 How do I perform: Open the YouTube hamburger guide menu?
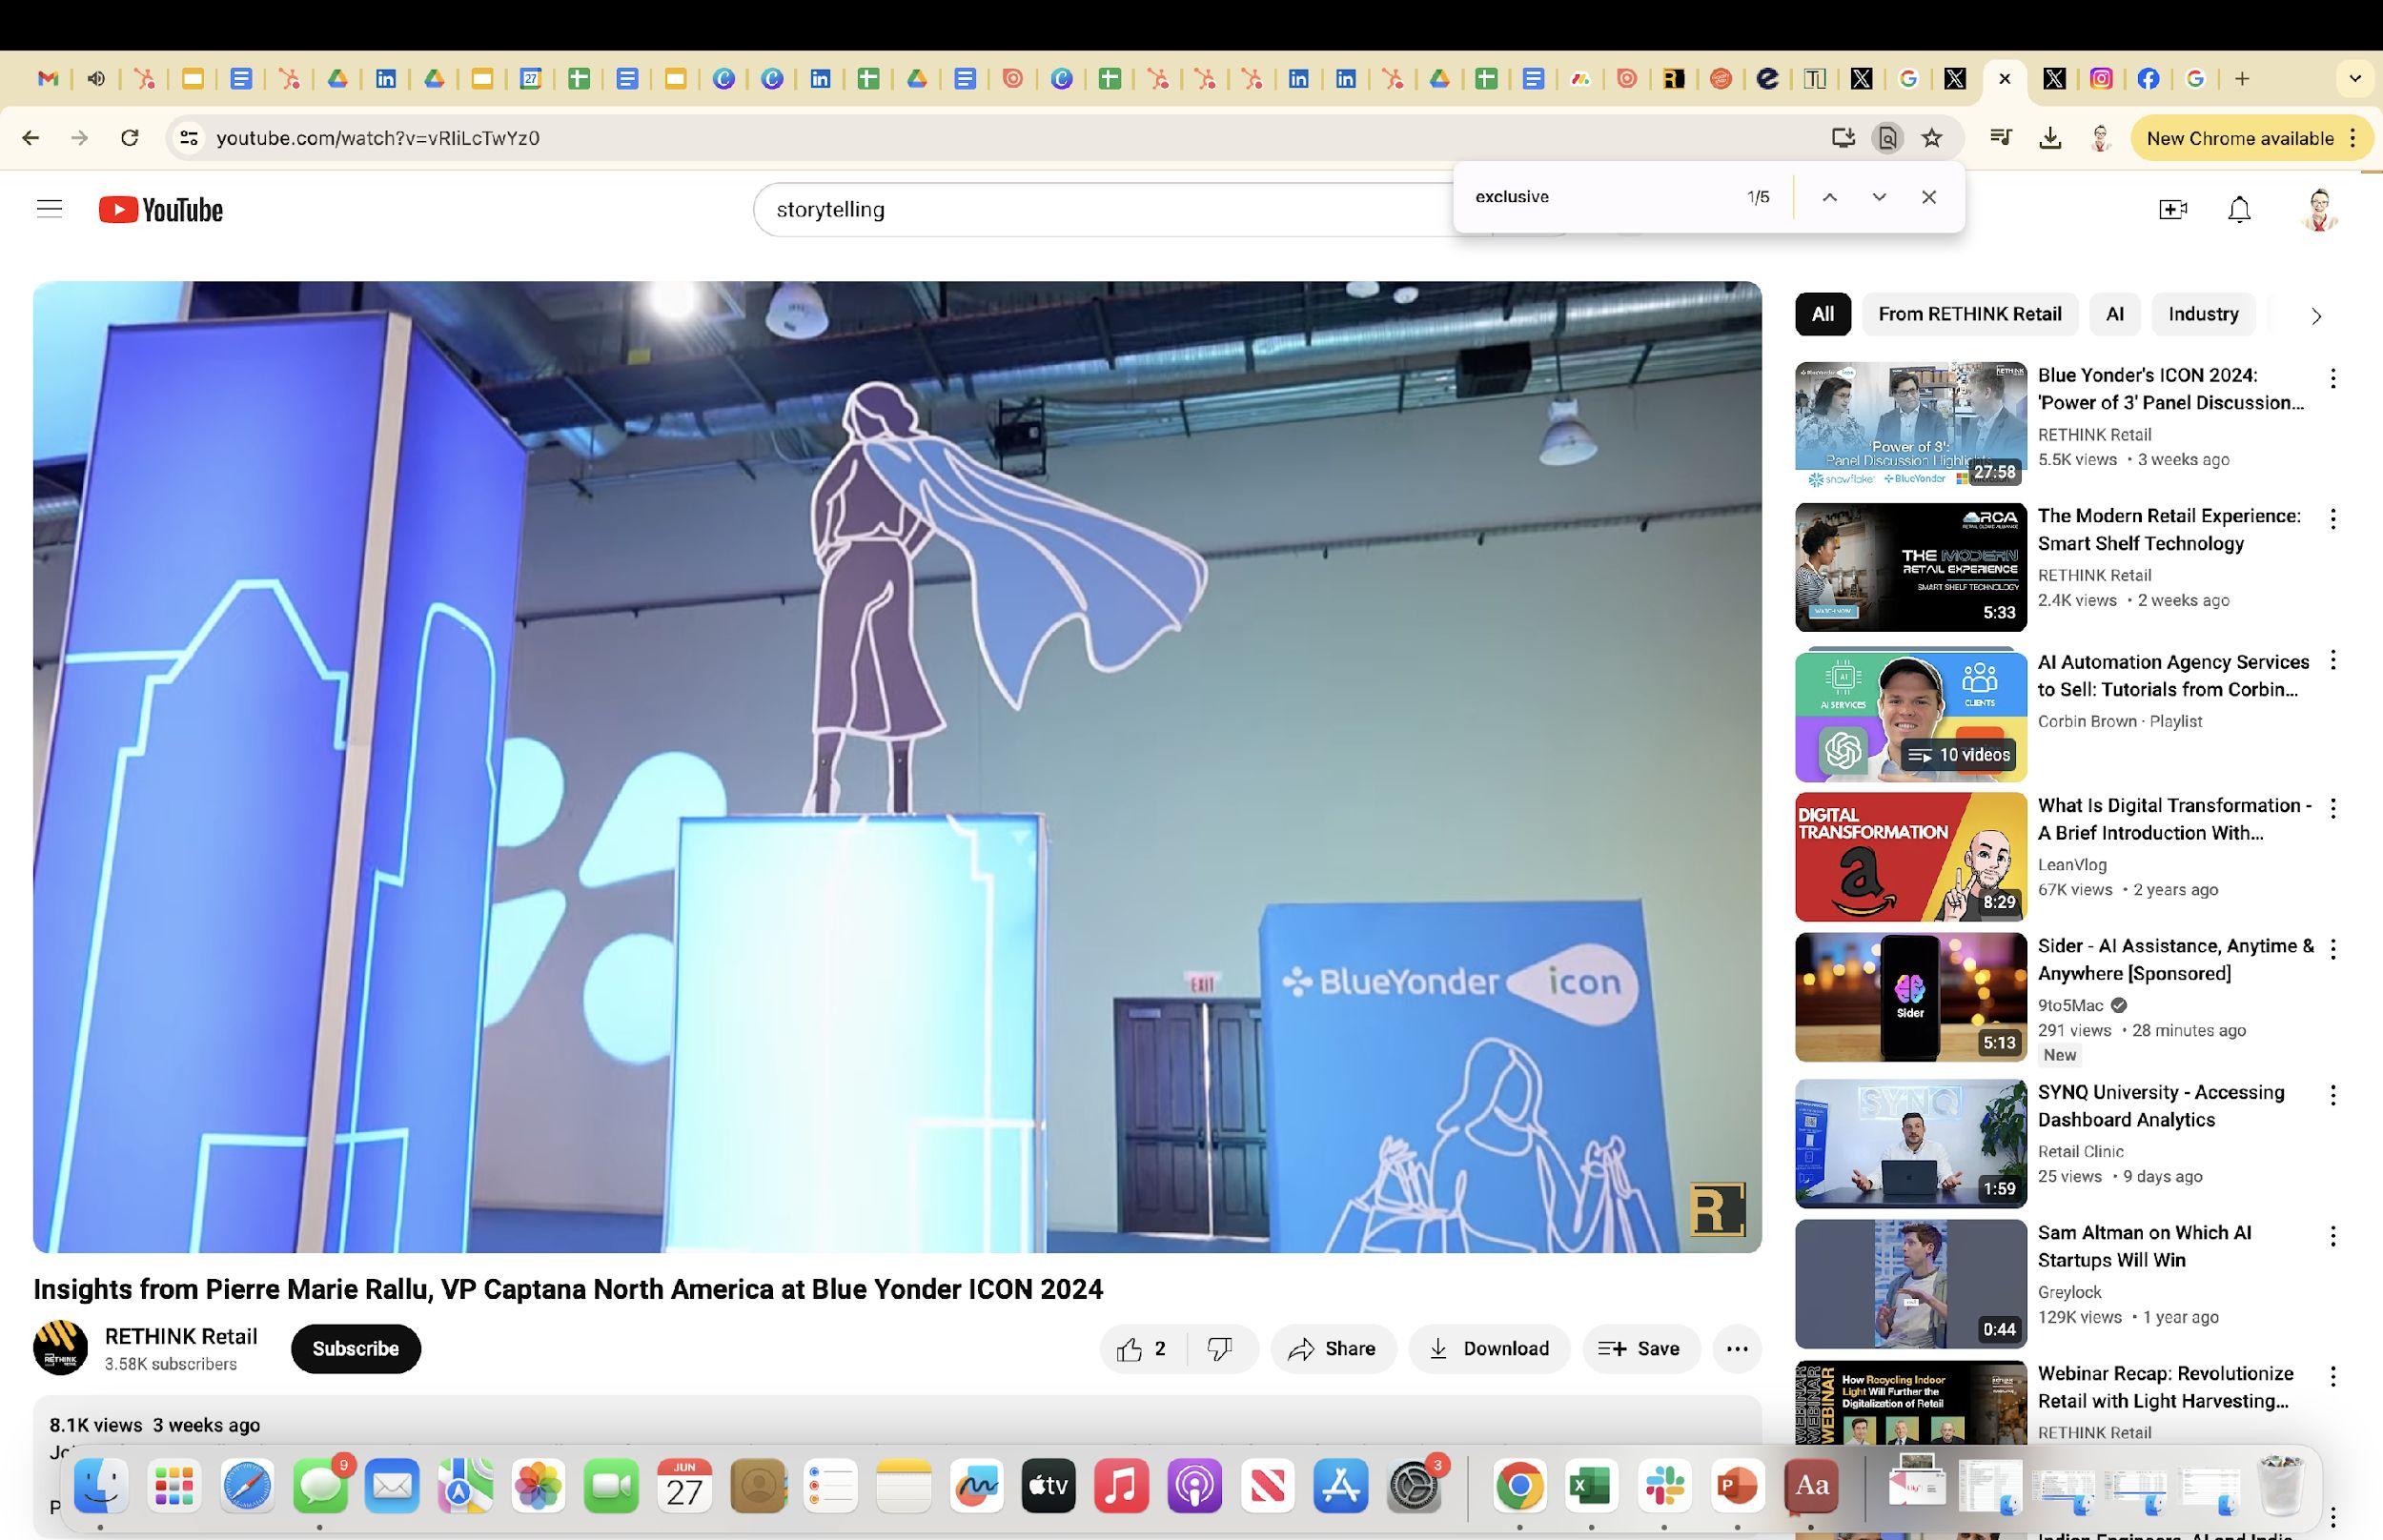pyautogui.click(x=49, y=209)
